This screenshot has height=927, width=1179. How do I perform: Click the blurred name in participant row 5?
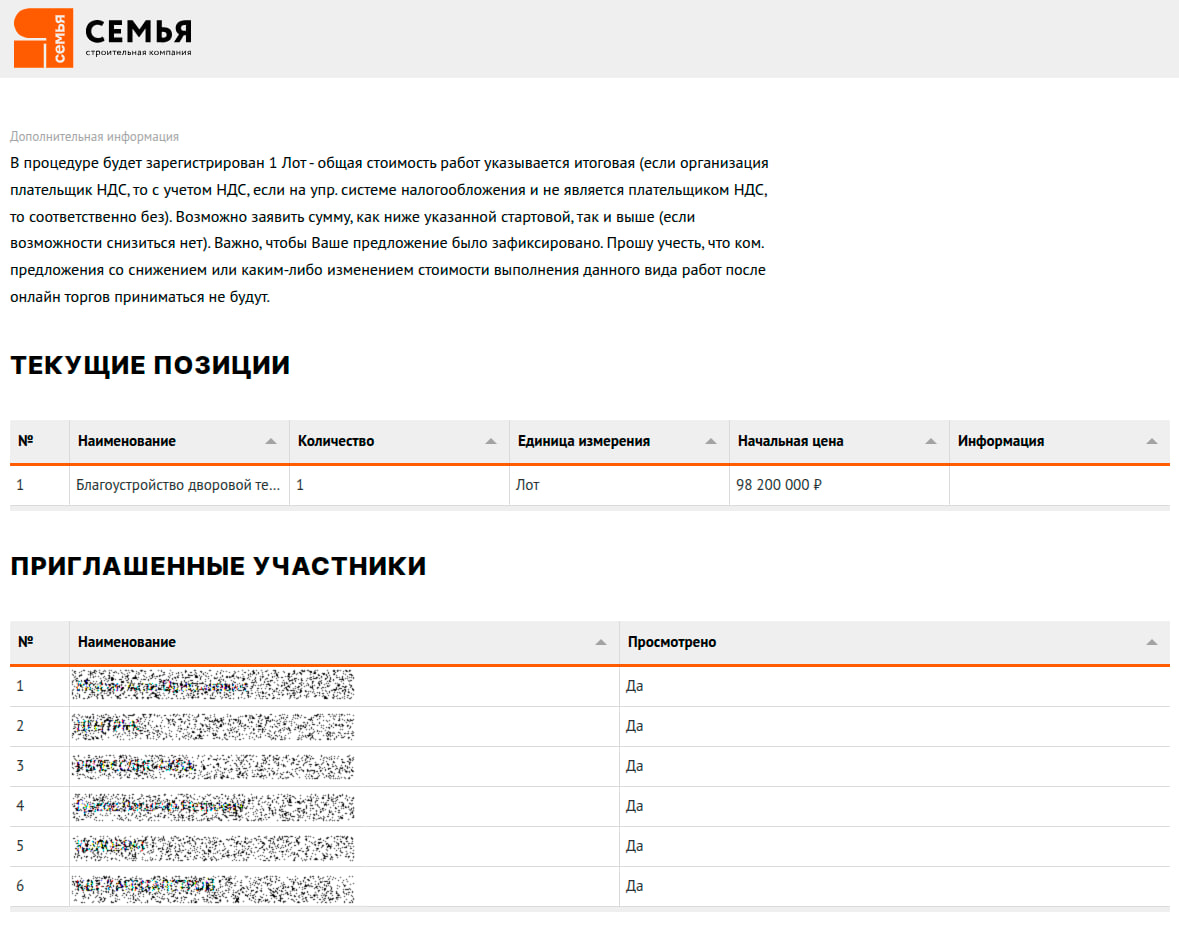213,846
